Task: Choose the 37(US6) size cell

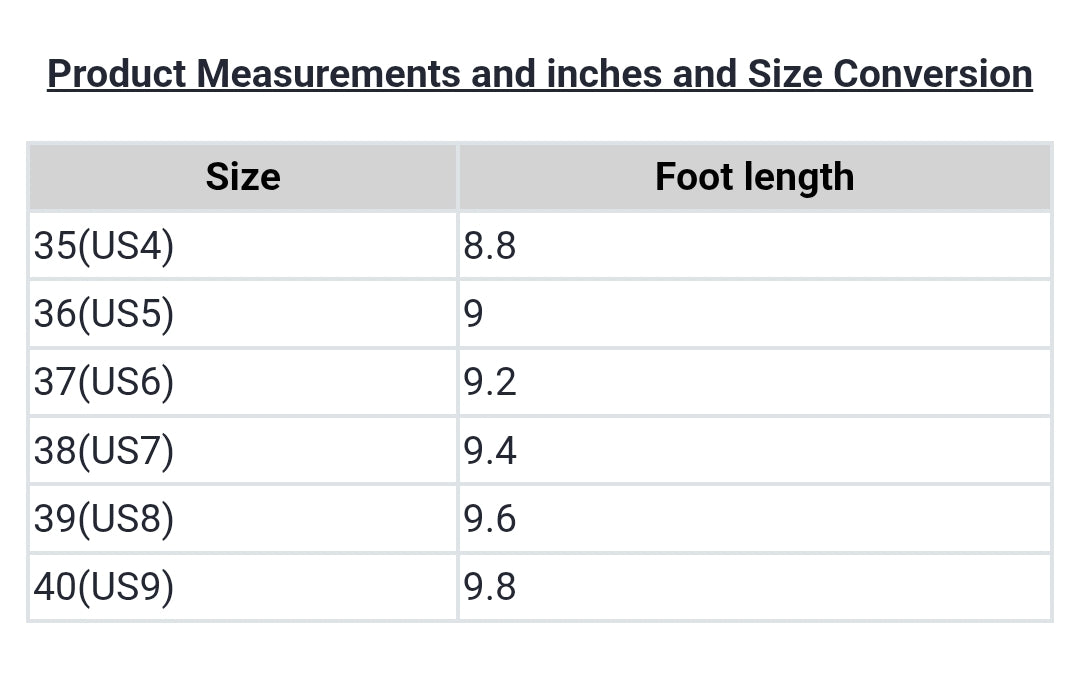Action: point(104,382)
